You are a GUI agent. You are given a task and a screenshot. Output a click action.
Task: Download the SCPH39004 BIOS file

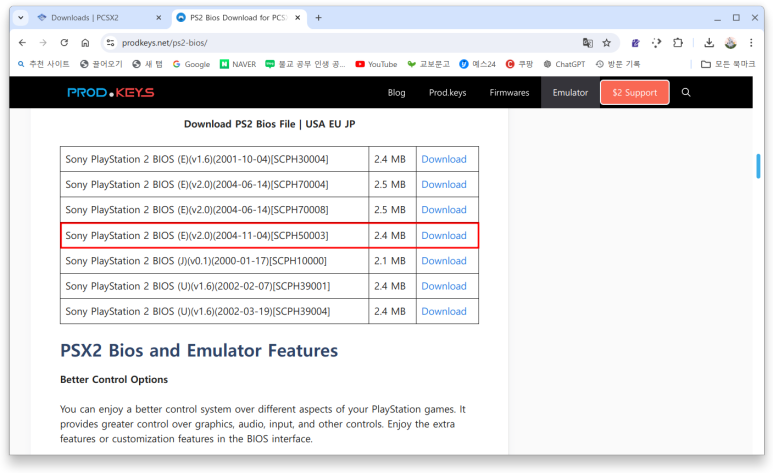click(444, 312)
